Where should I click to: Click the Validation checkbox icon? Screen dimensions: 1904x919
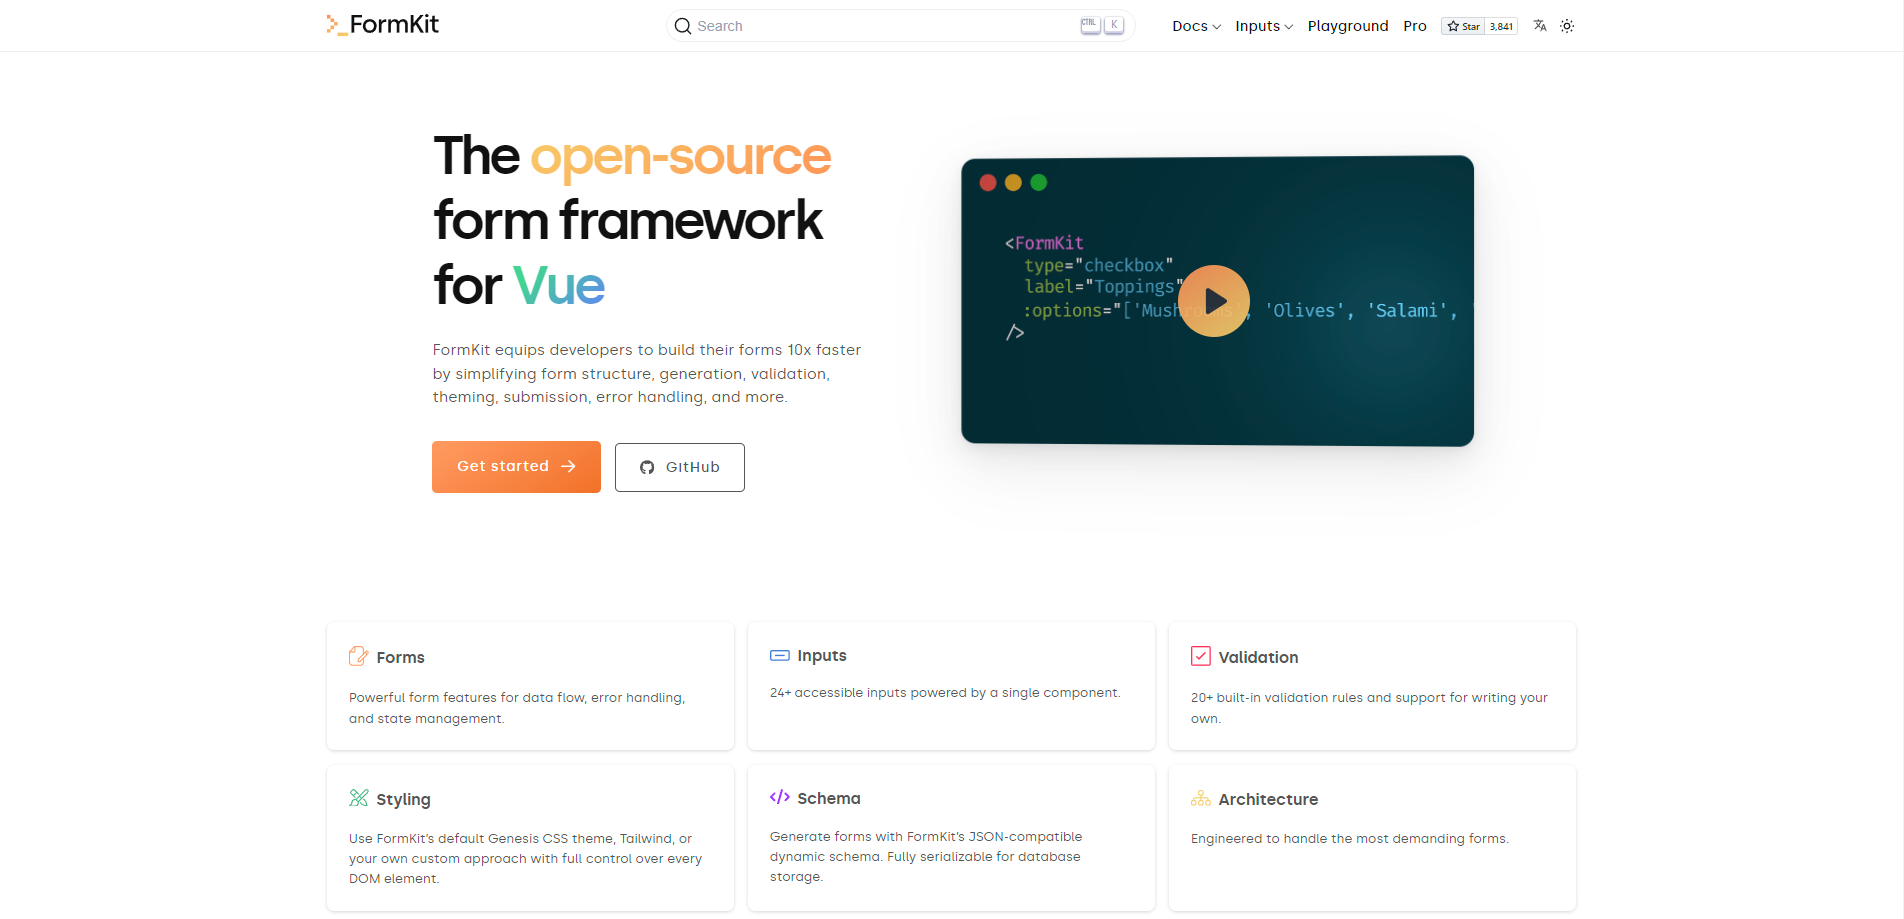[1200, 657]
